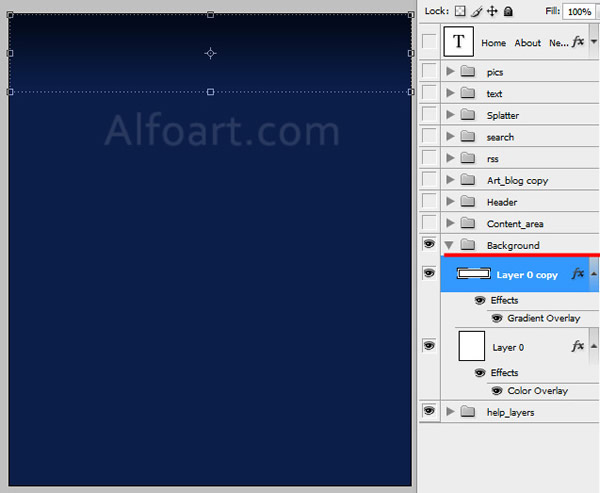This screenshot has height=493, width=600.
Task: Click the text group folder icon
Action: (x=468, y=93)
